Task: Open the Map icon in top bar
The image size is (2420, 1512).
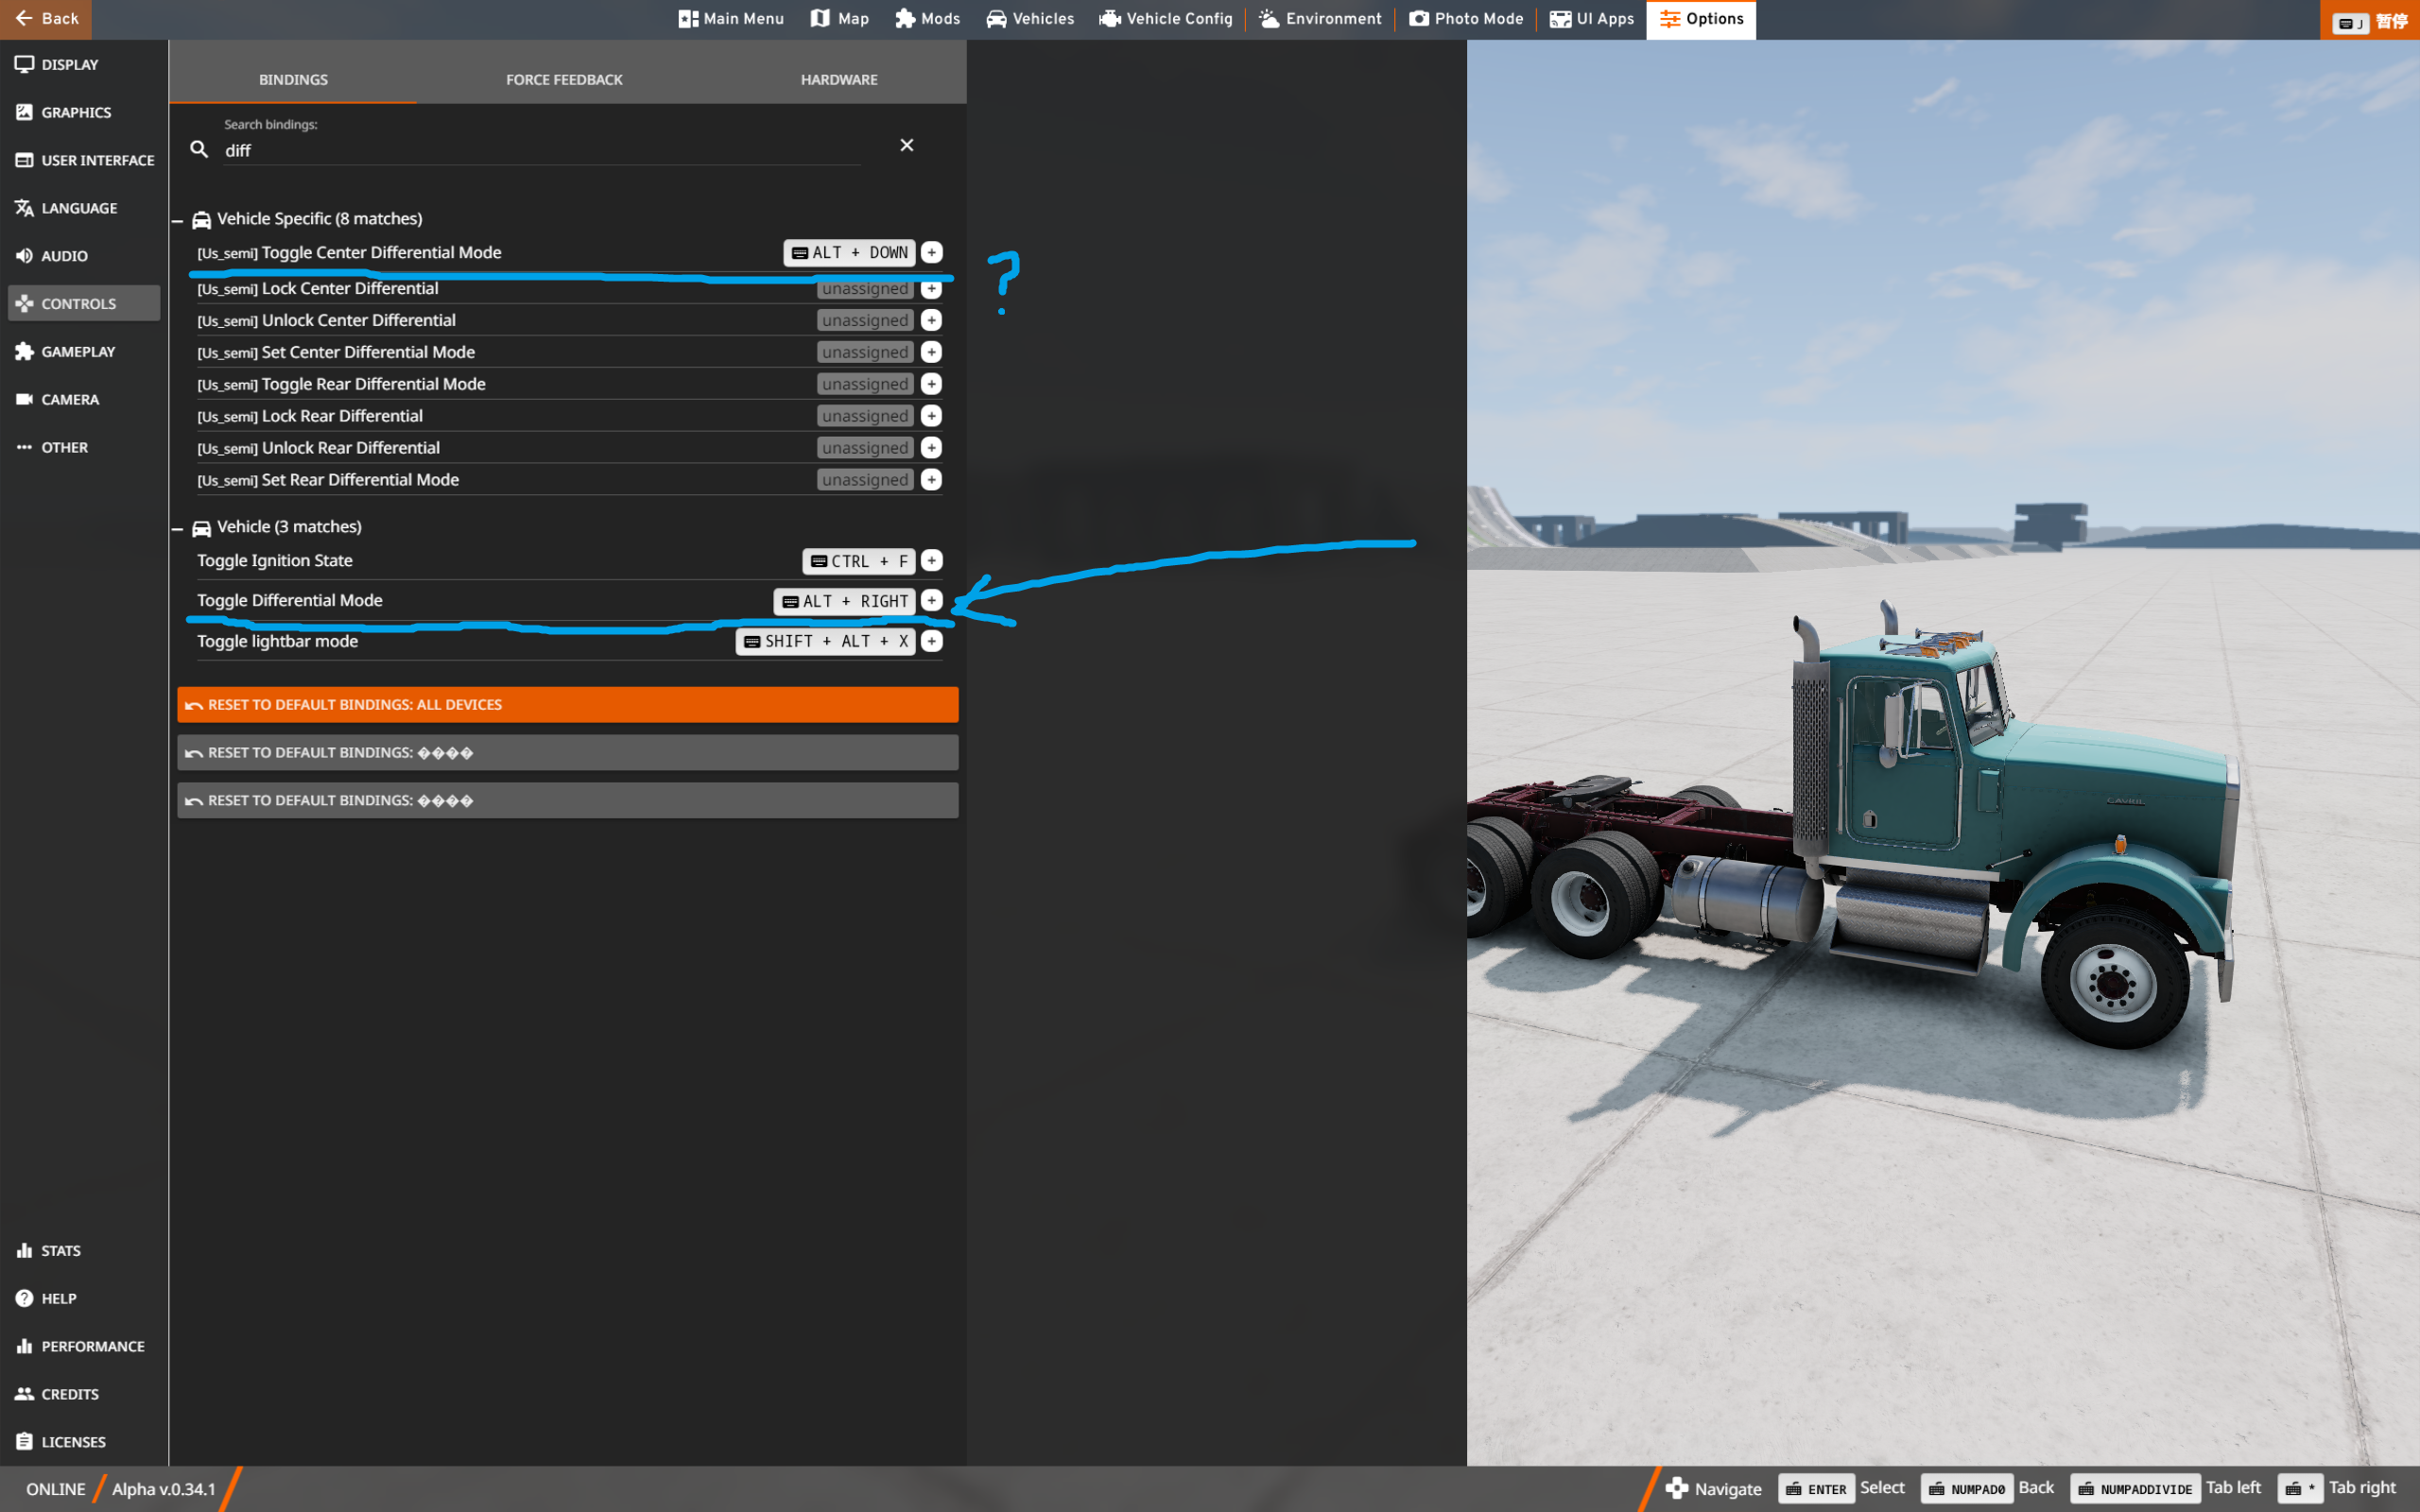Action: pyautogui.click(x=820, y=19)
